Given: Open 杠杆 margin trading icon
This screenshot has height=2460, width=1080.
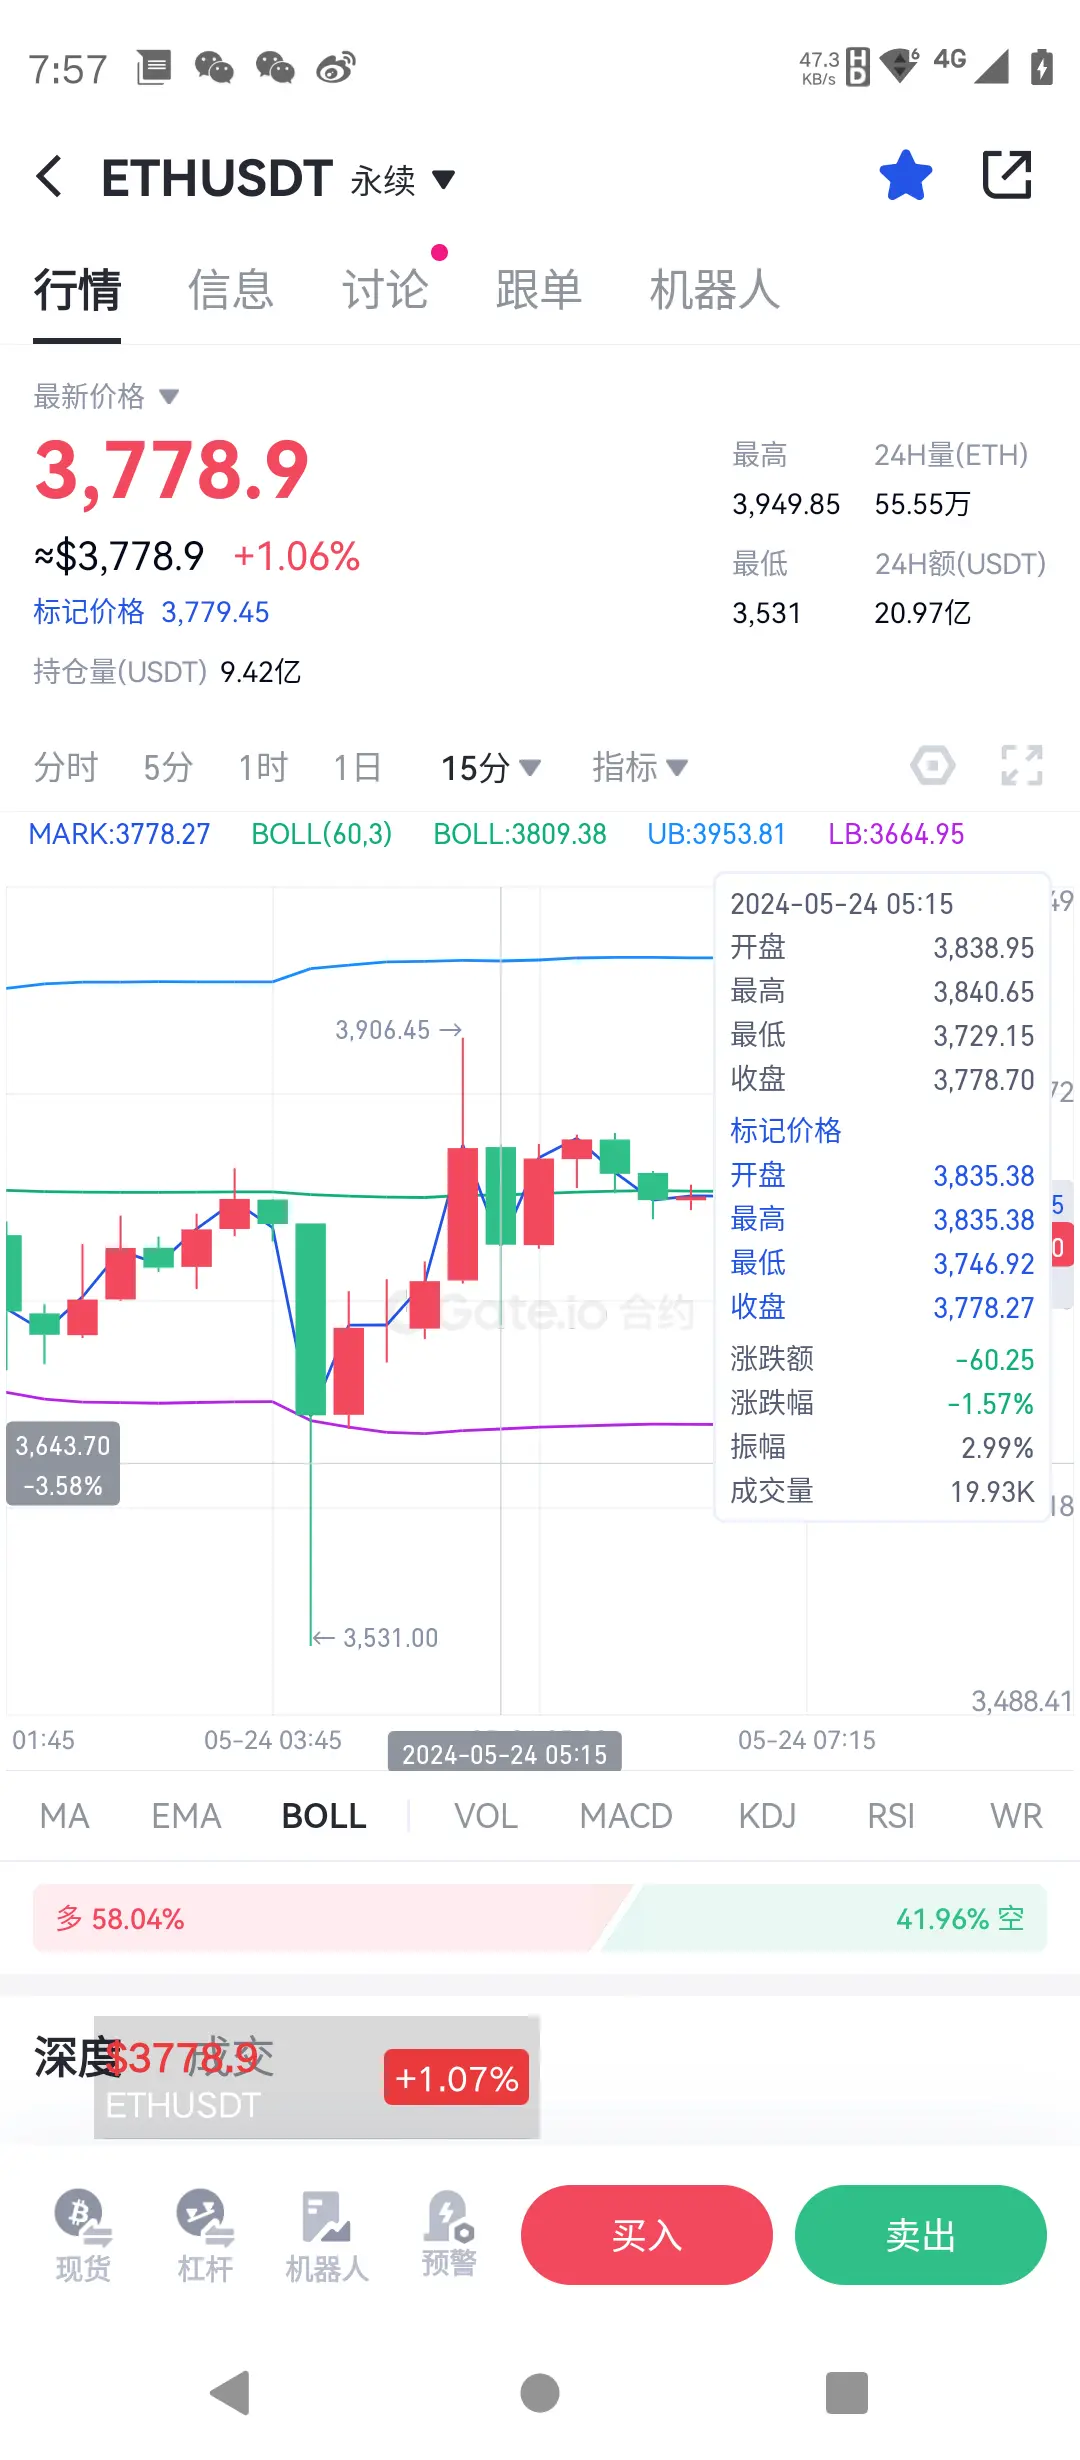Looking at the screenshot, I should point(205,2236).
